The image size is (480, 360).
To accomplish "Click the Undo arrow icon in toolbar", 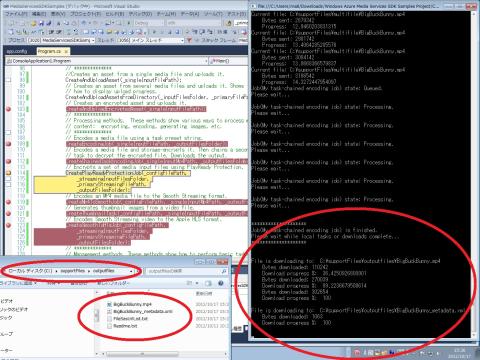I will (x=84, y=23).
